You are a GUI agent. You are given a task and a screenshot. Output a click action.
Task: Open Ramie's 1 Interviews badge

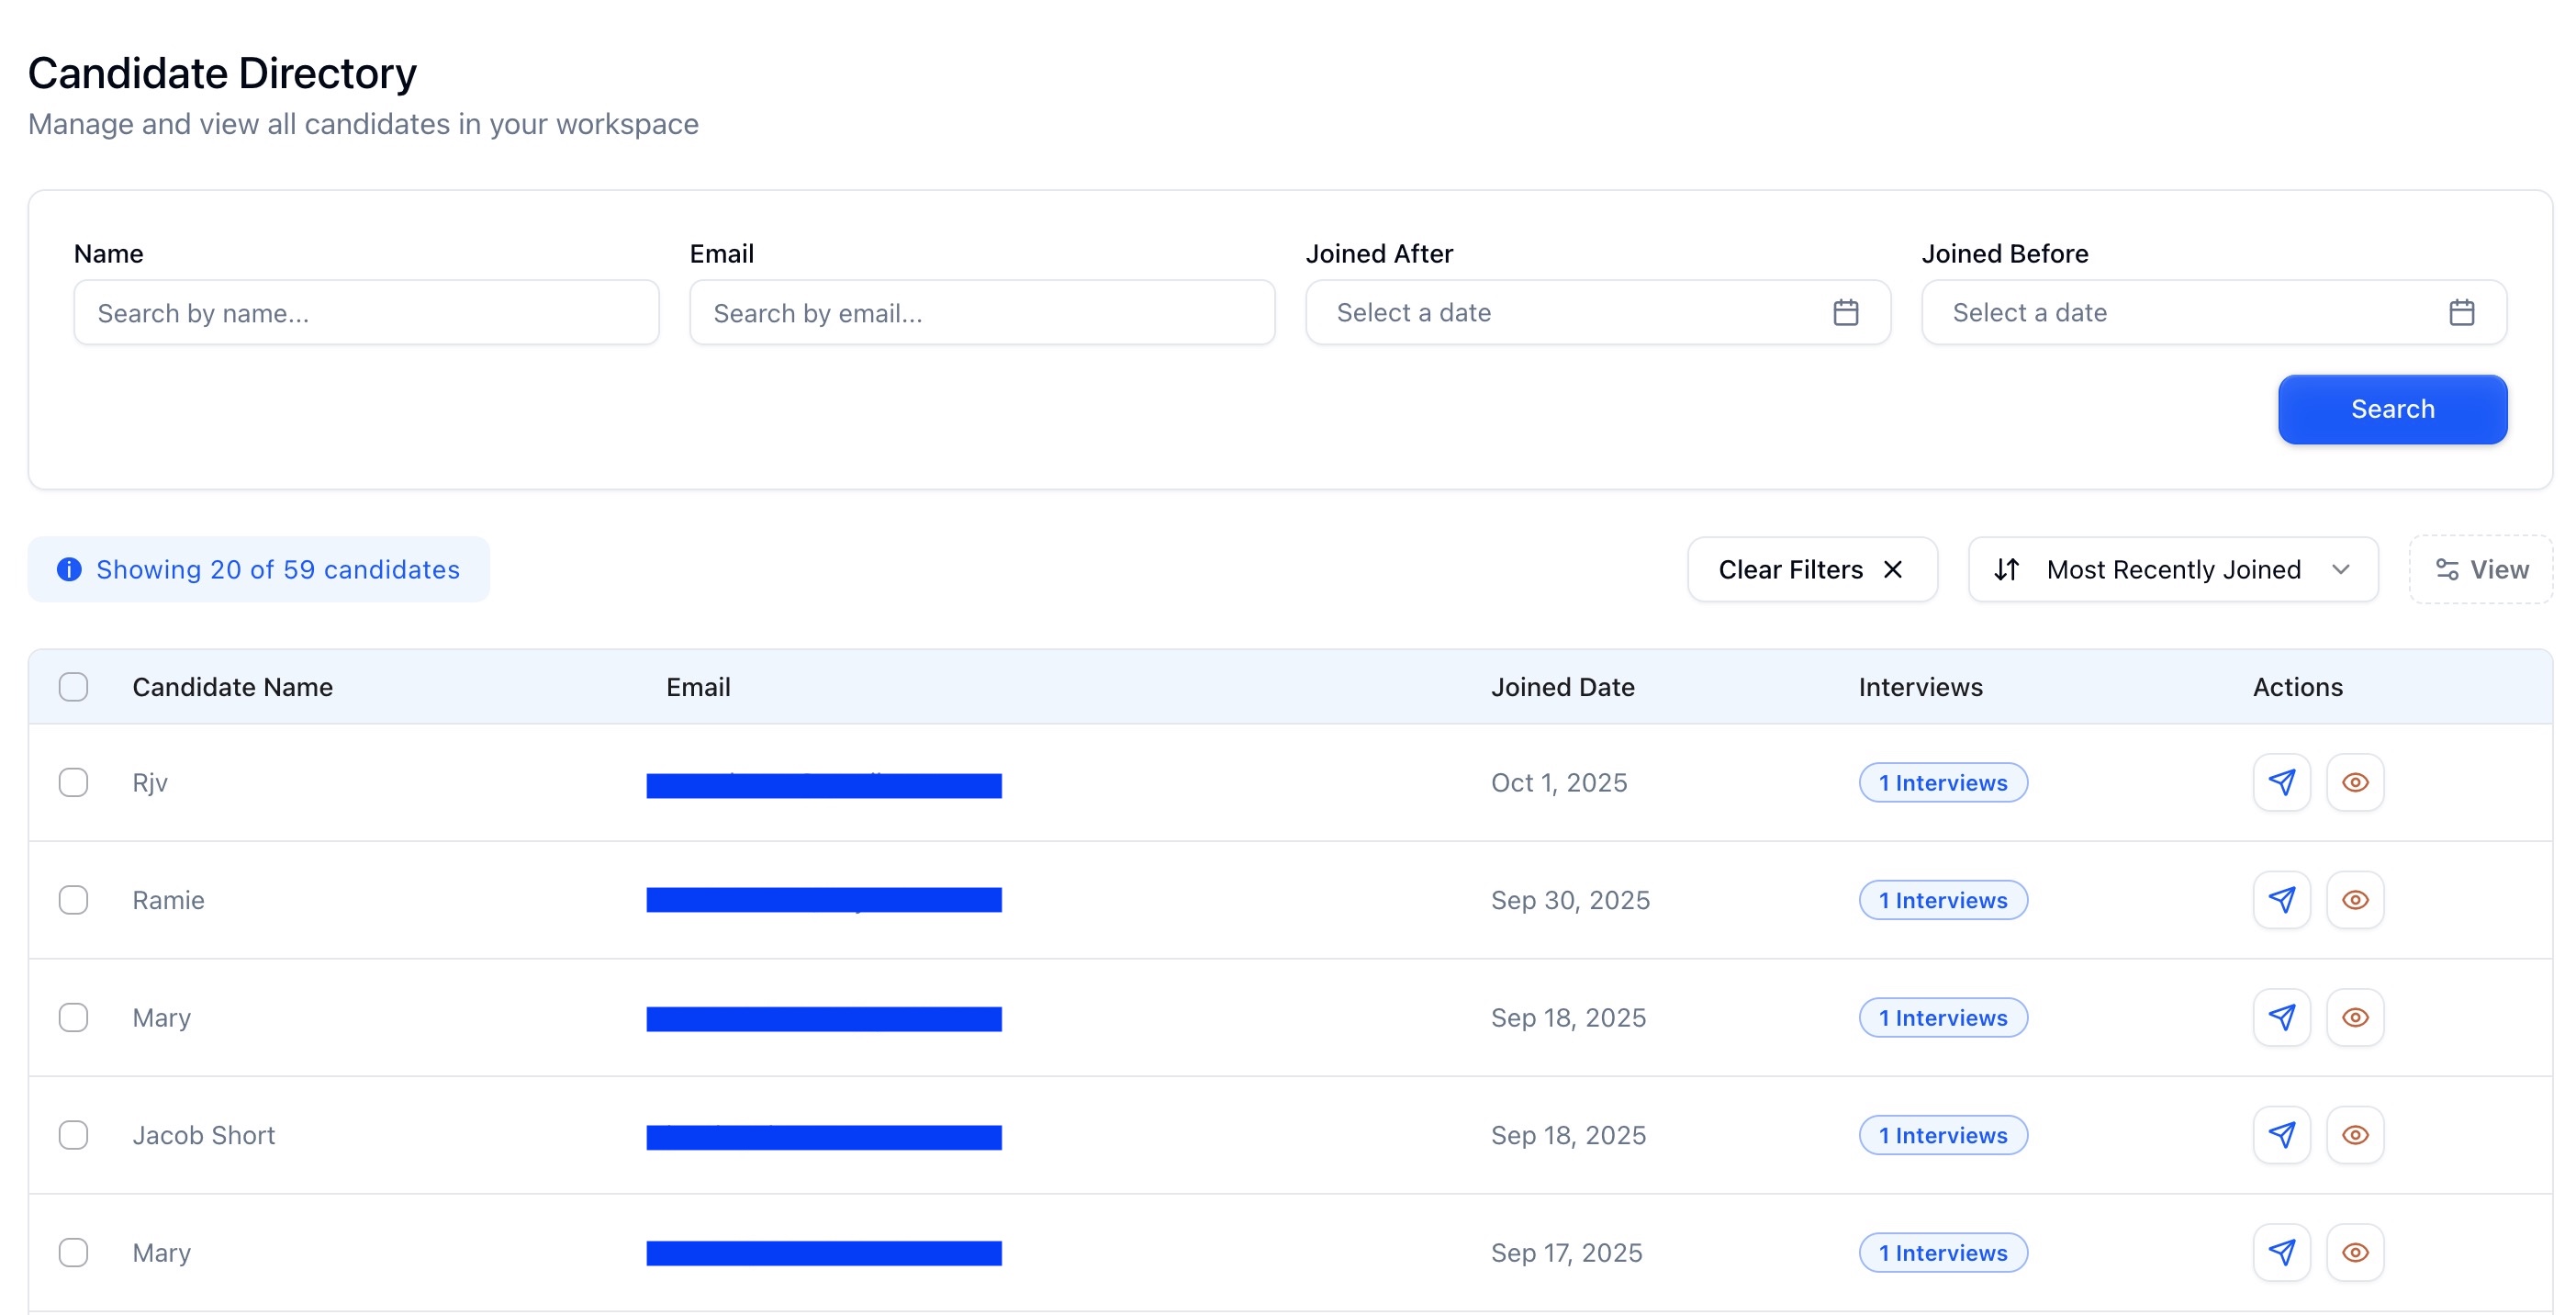1942,899
